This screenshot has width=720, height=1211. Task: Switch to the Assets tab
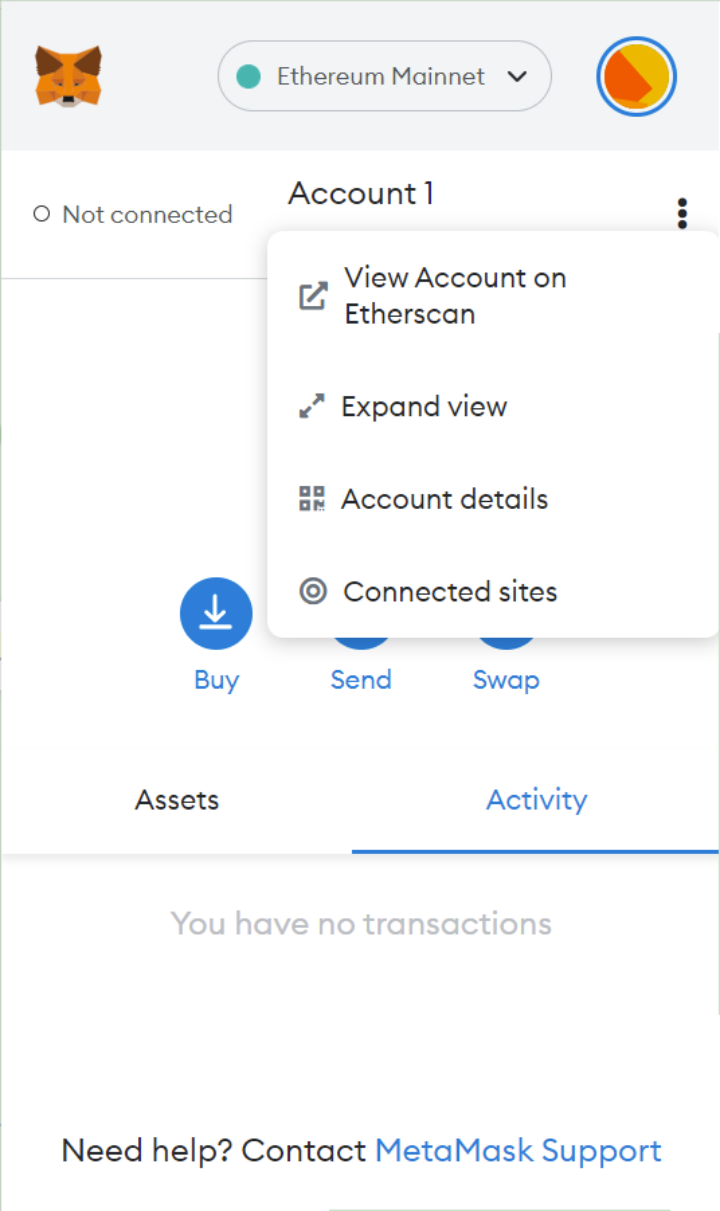click(x=177, y=800)
